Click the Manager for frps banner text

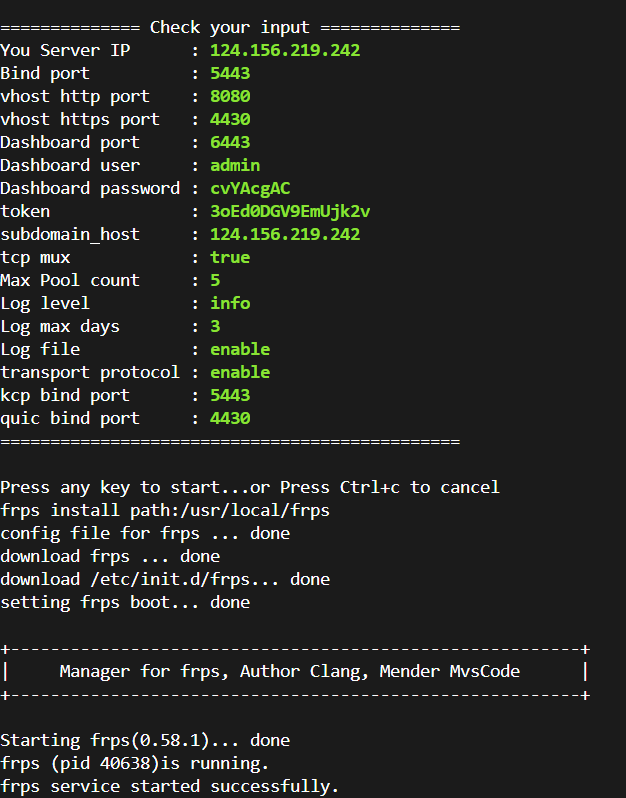[290, 671]
